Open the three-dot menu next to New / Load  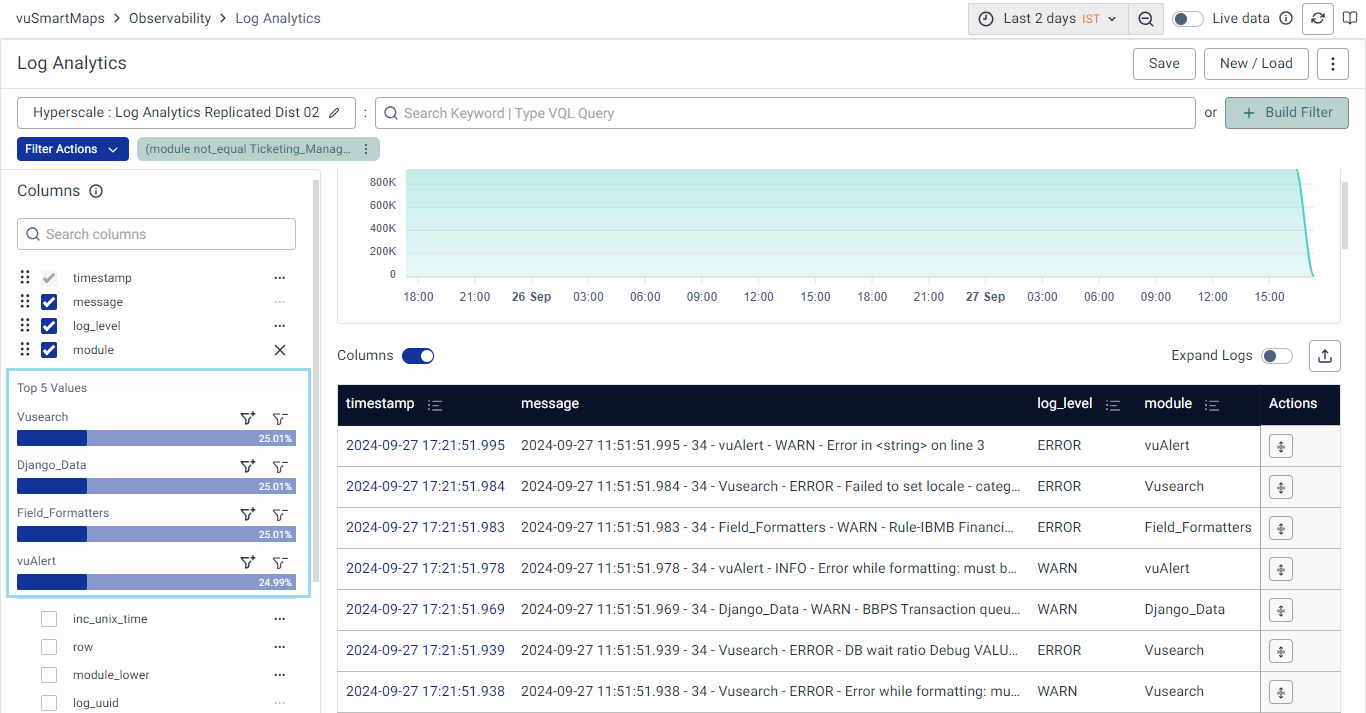coord(1332,63)
